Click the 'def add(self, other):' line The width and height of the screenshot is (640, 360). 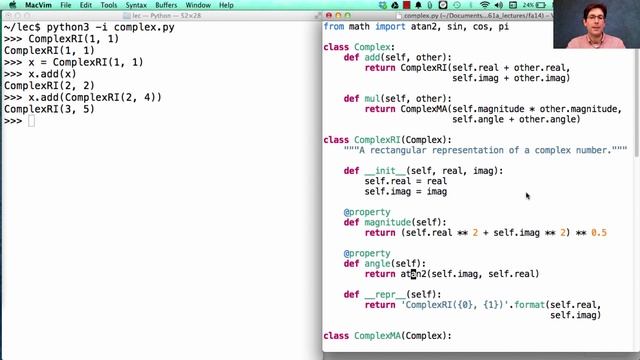point(398,57)
